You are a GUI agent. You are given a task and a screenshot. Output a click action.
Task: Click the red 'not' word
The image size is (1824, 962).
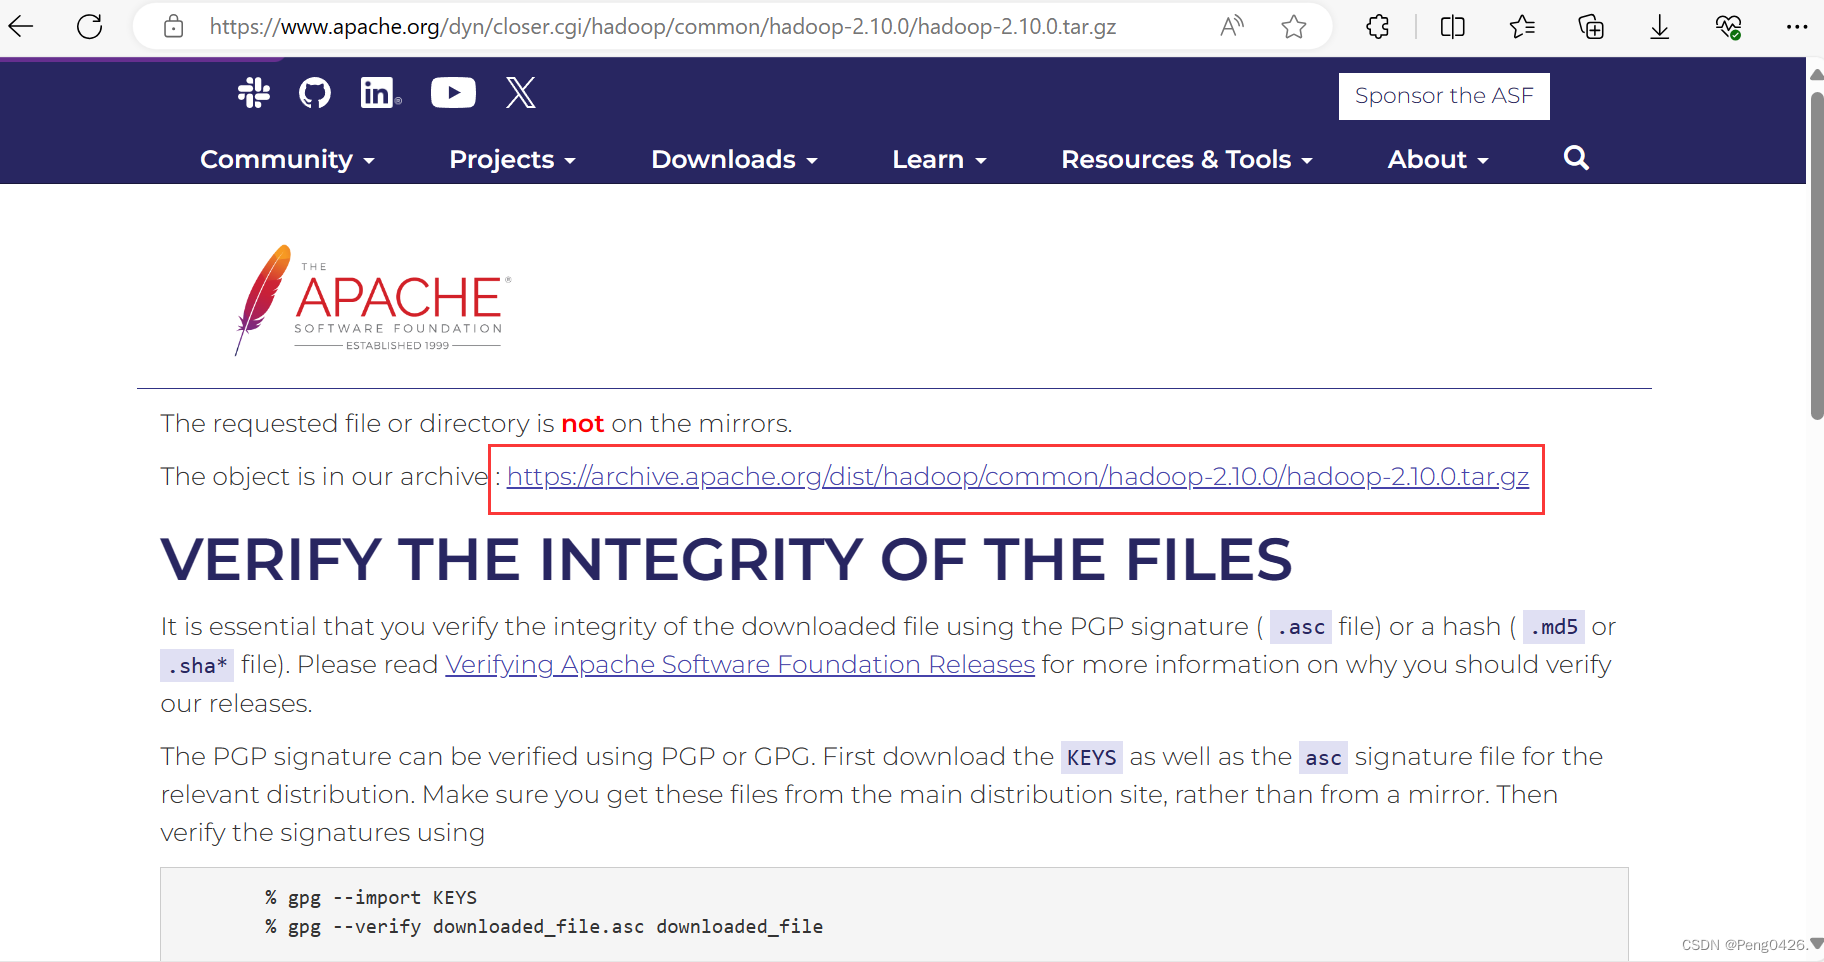(x=582, y=424)
